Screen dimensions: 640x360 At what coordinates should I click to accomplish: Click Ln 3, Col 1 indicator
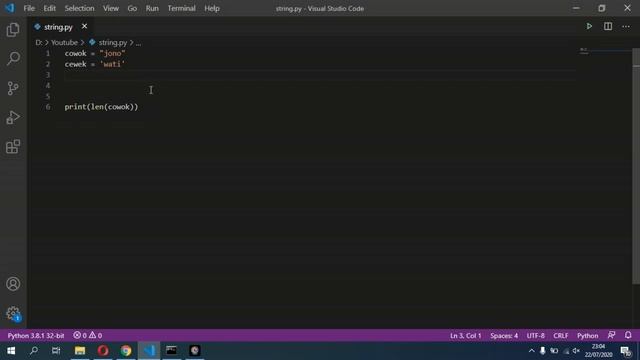pos(466,336)
